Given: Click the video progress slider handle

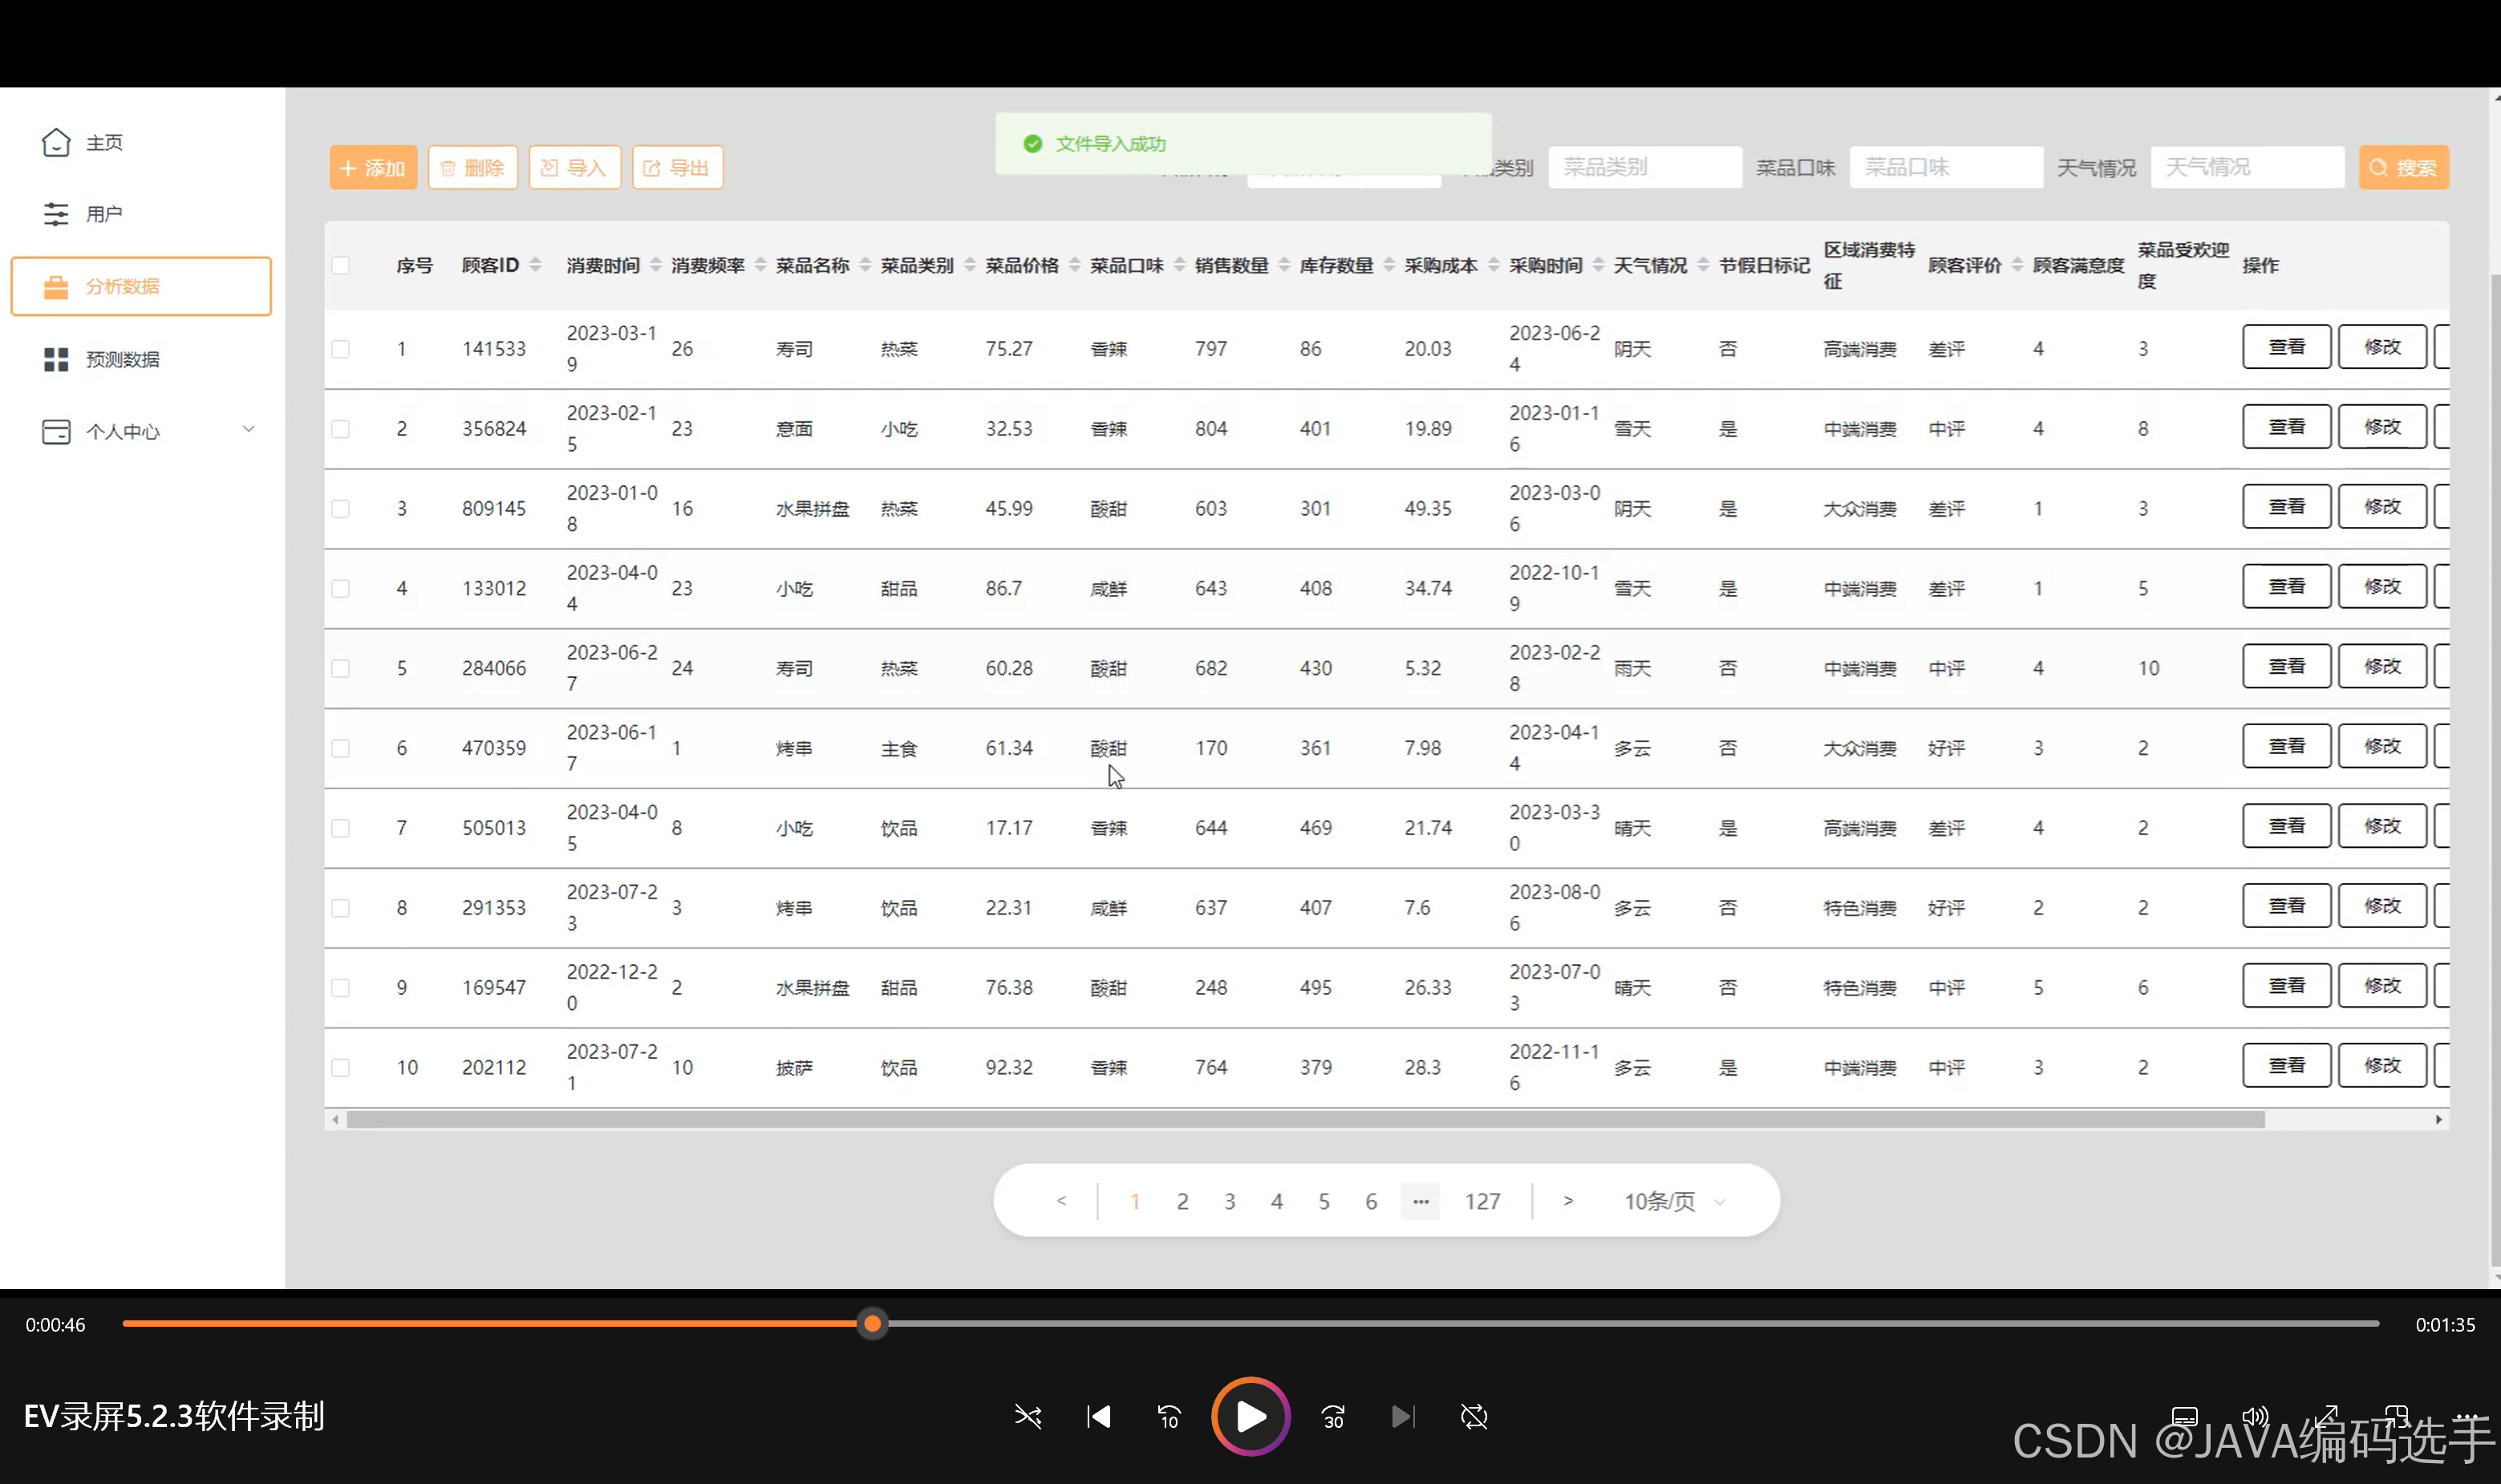Looking at the screenshot, I should click(x=872, y=1324).
